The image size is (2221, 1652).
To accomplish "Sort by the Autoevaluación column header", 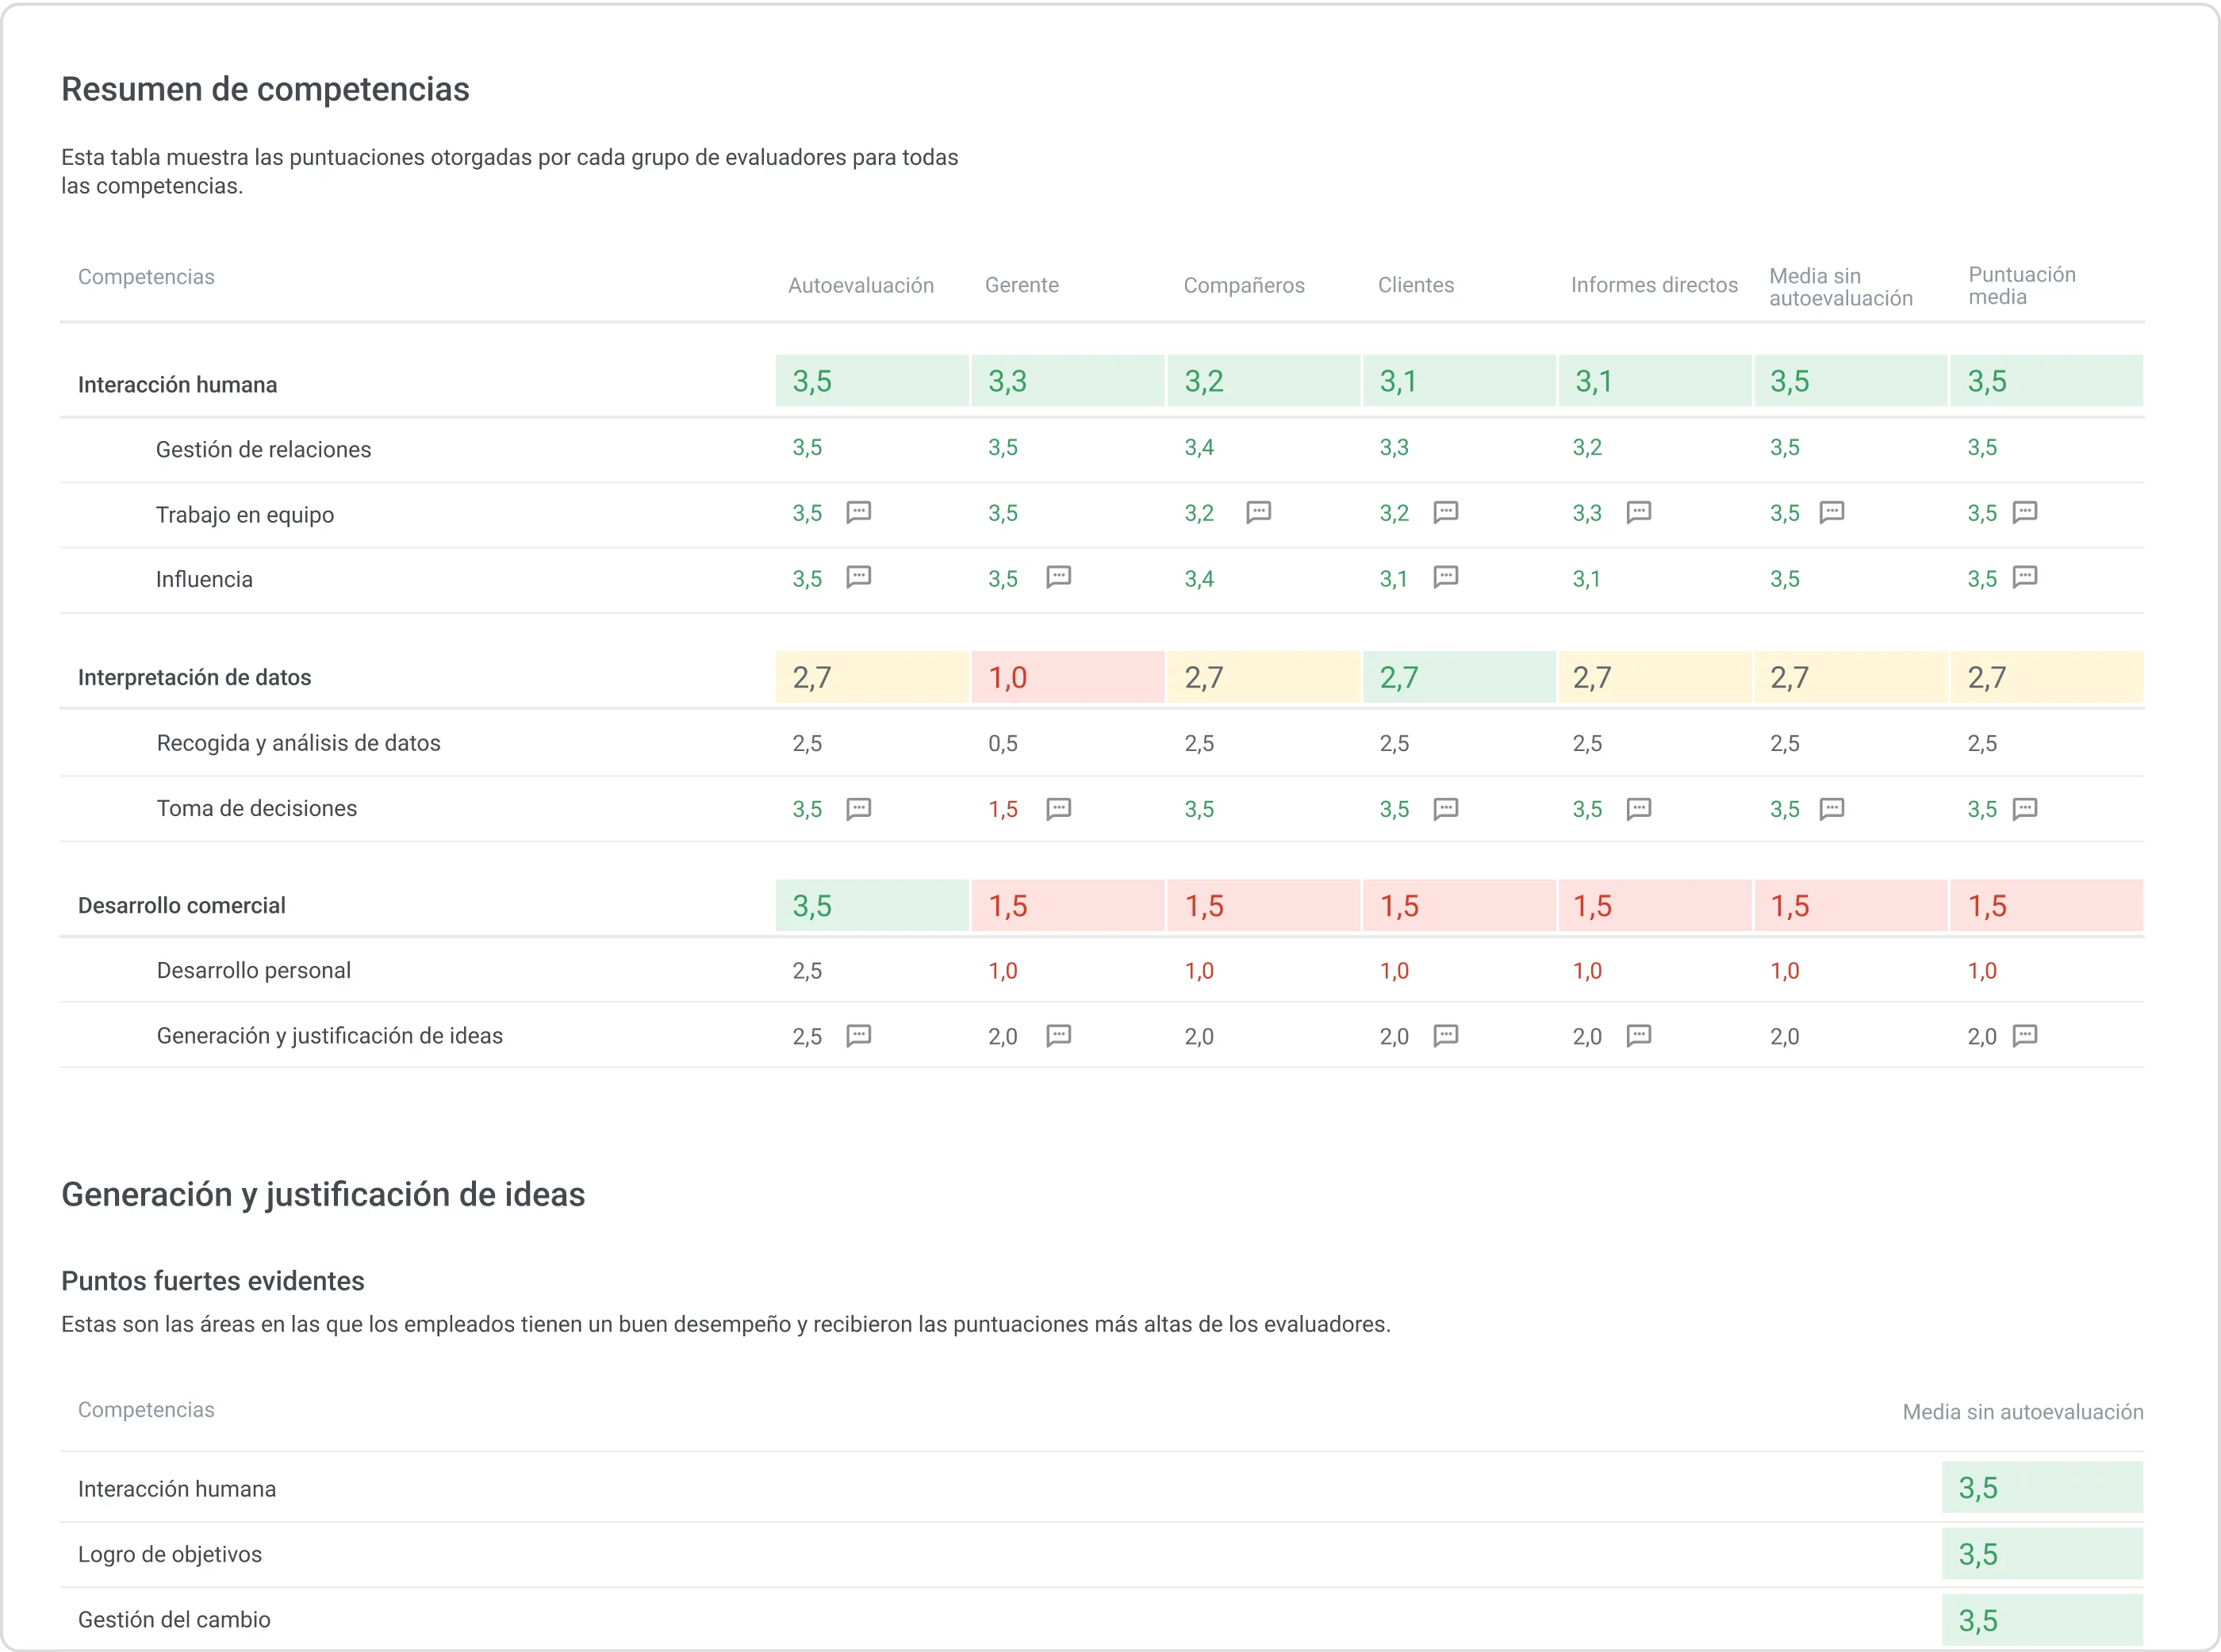I will point(860,285).
